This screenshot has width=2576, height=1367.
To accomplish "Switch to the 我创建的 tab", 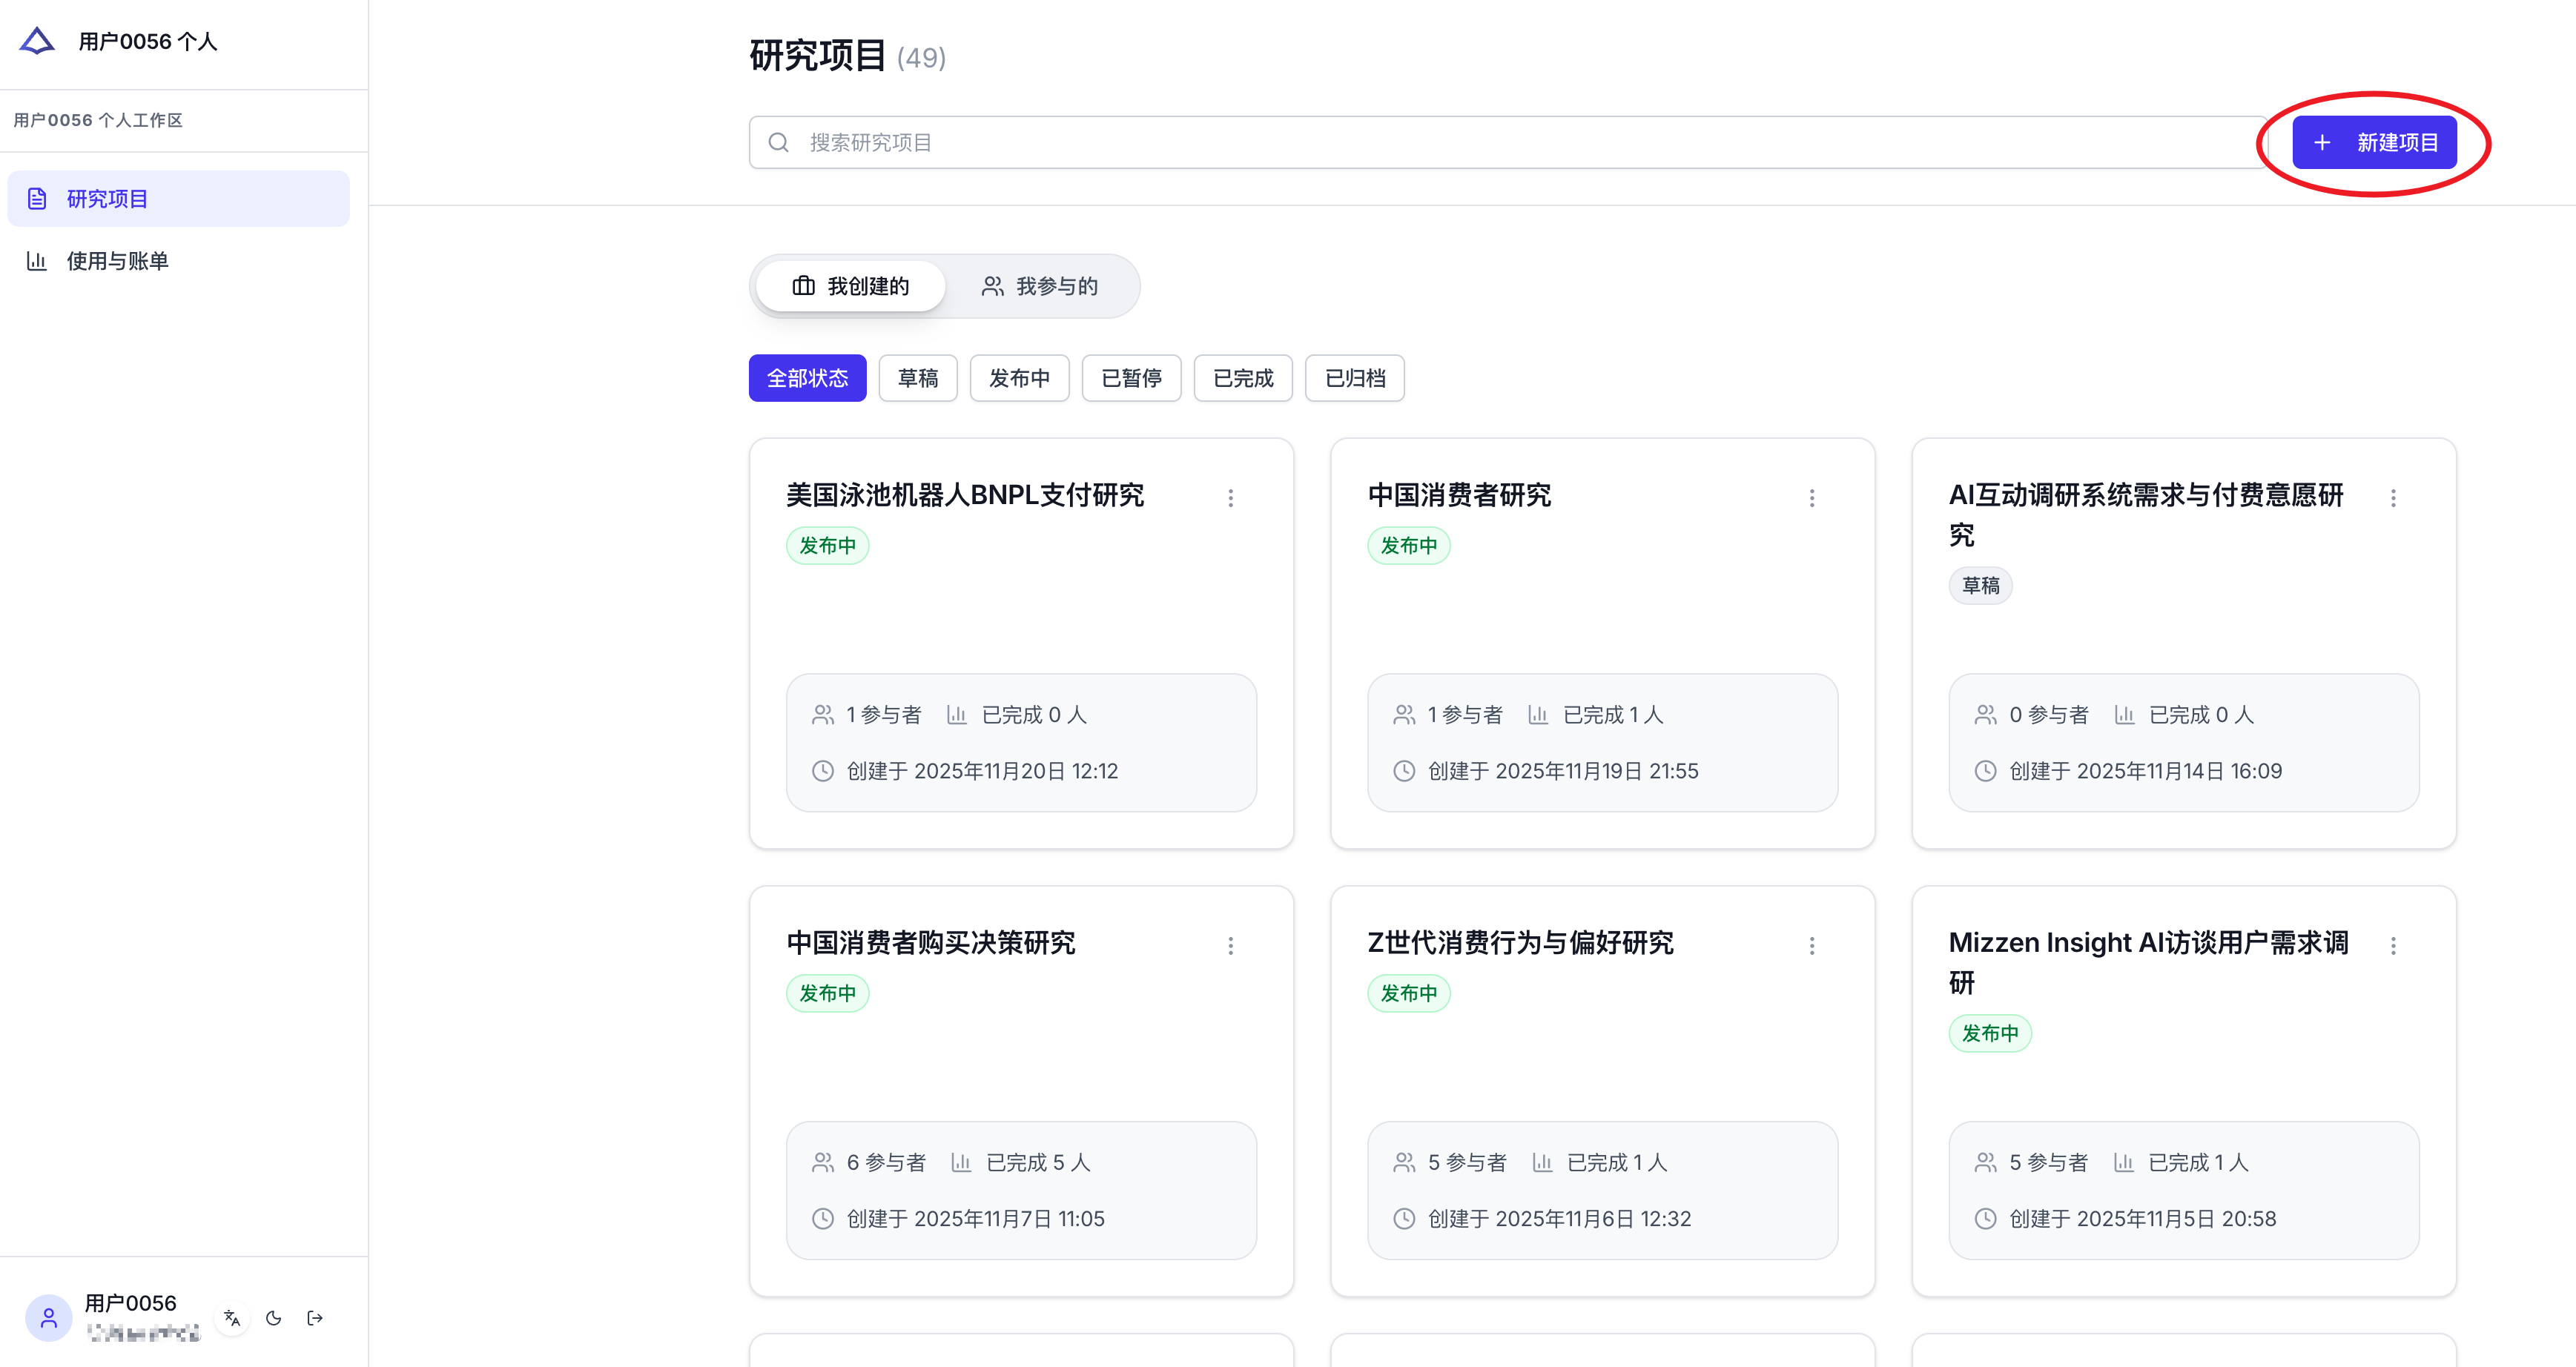I will tap(850, 286).
